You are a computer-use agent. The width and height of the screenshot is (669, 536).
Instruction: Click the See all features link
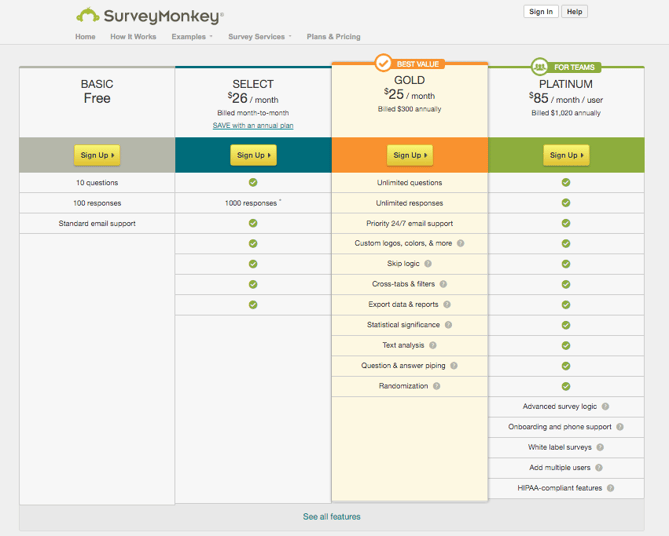[x=332, y=517]
